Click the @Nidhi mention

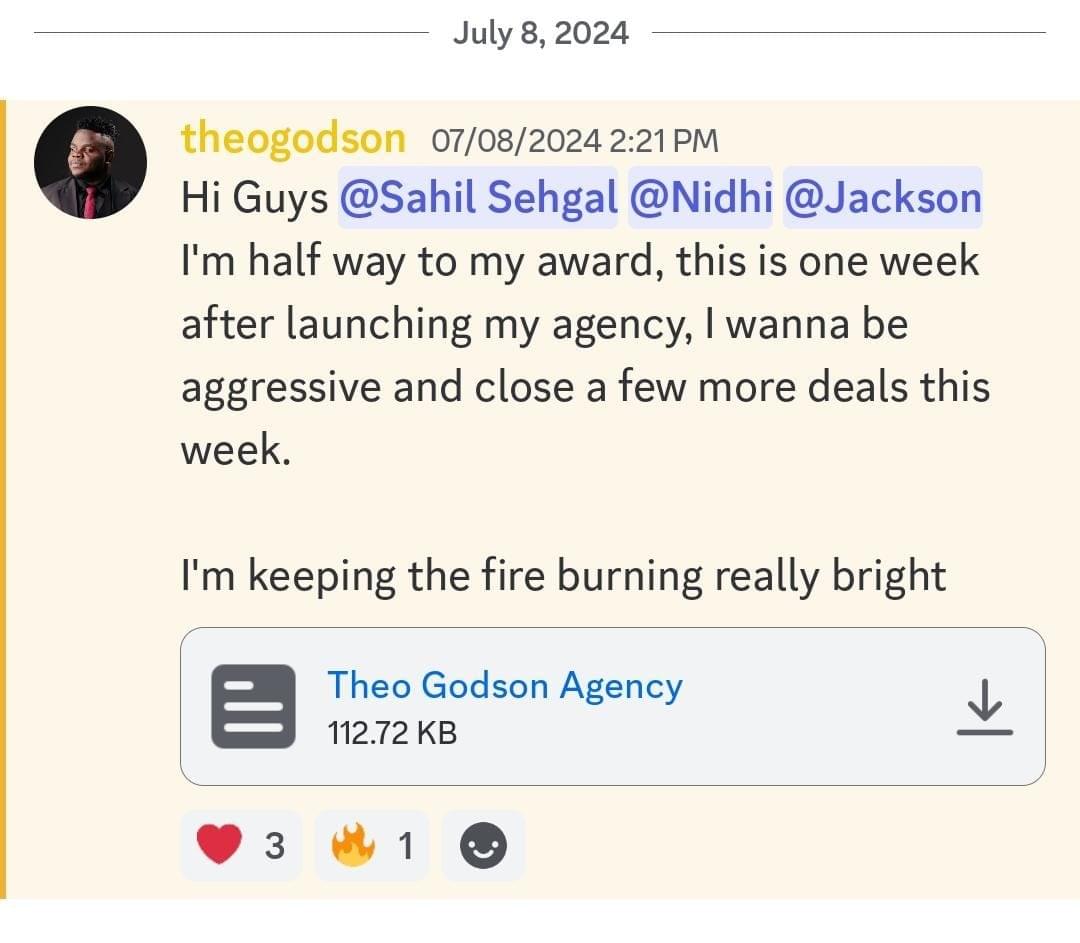tap(700, 198)
